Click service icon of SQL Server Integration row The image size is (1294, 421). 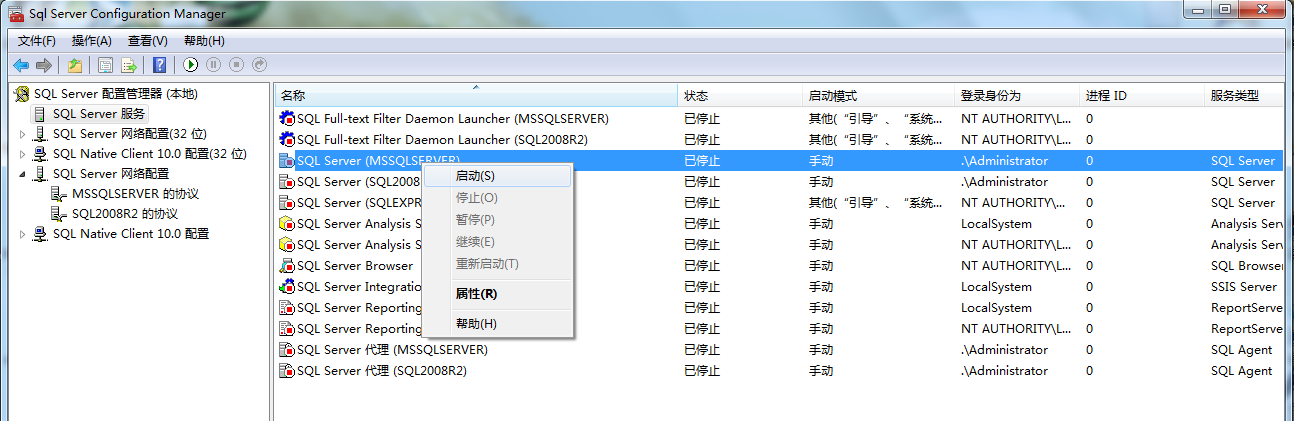(x=287, y=287)
